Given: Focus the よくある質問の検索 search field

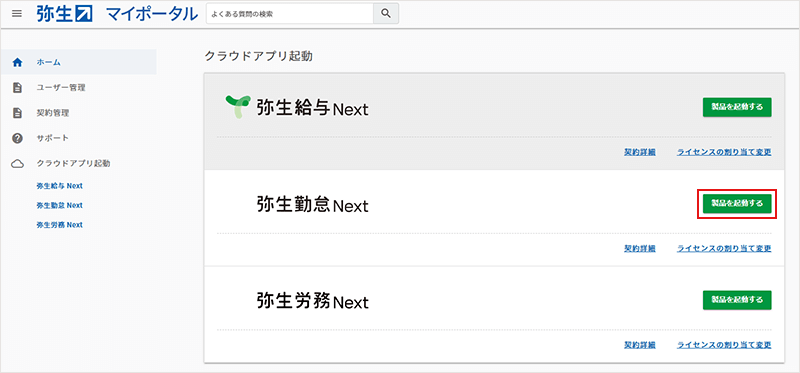Looking at the screenshot, I should pyautogui.click(x=290, y=14).
